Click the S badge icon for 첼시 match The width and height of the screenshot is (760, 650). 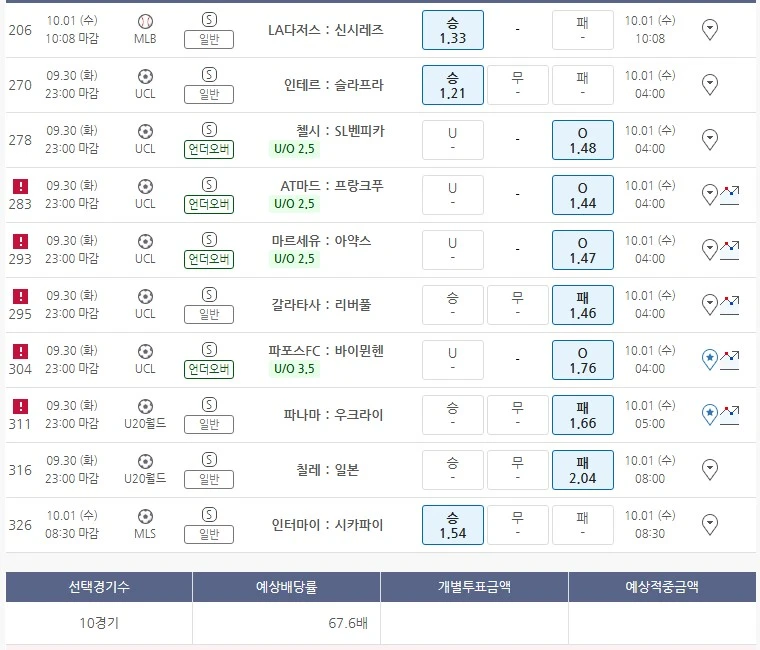209,130
